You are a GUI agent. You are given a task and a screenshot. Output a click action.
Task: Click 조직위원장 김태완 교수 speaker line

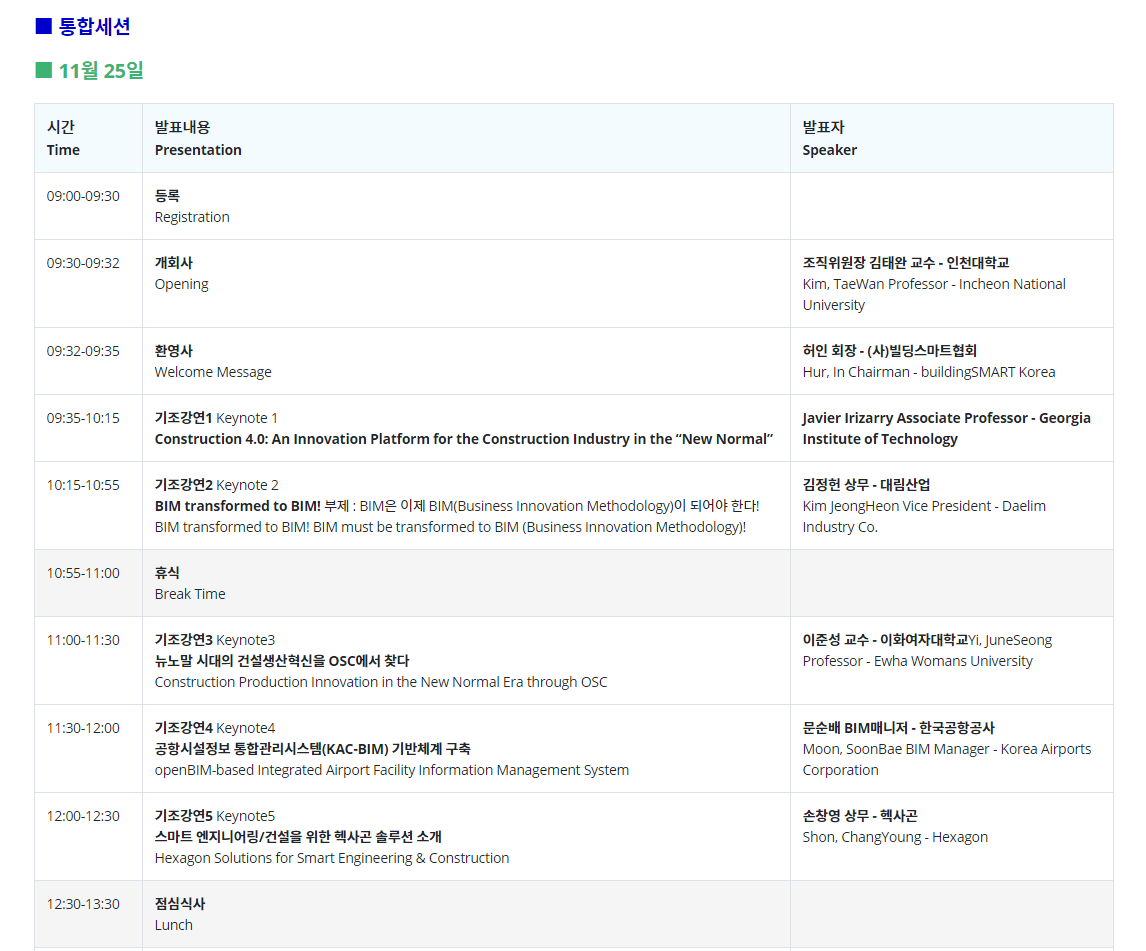tap(906, 262)
